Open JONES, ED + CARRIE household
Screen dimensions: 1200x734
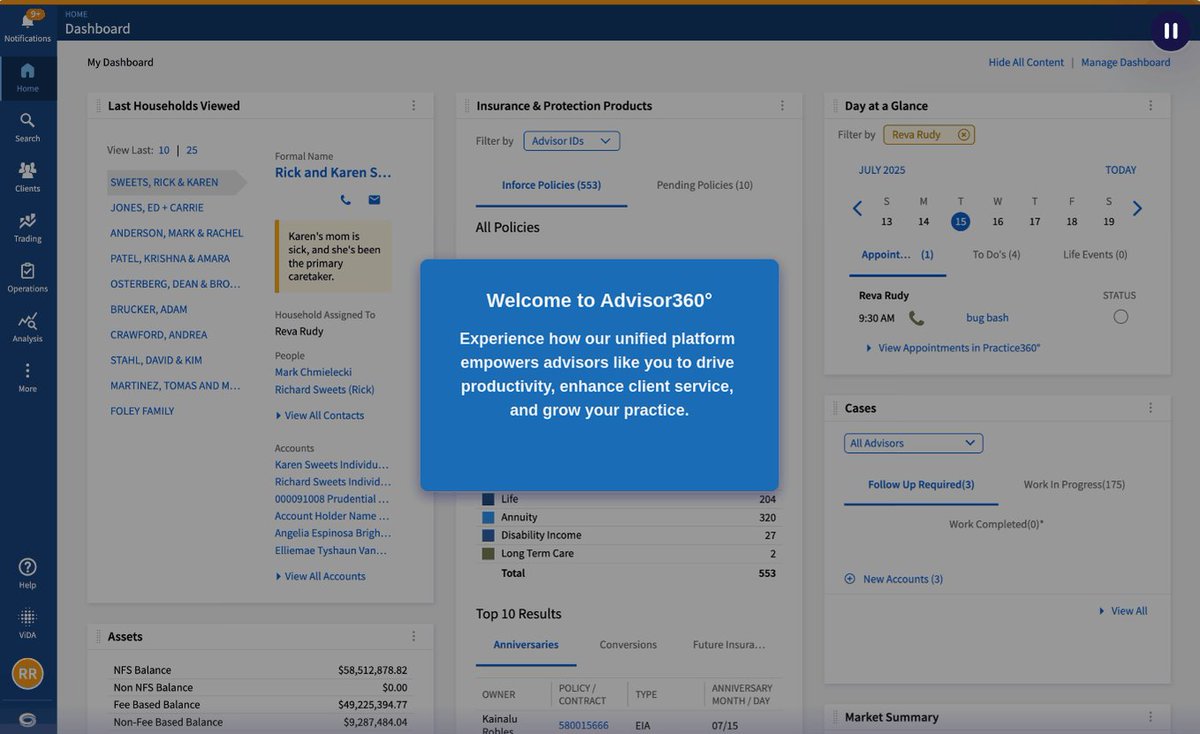157,208
